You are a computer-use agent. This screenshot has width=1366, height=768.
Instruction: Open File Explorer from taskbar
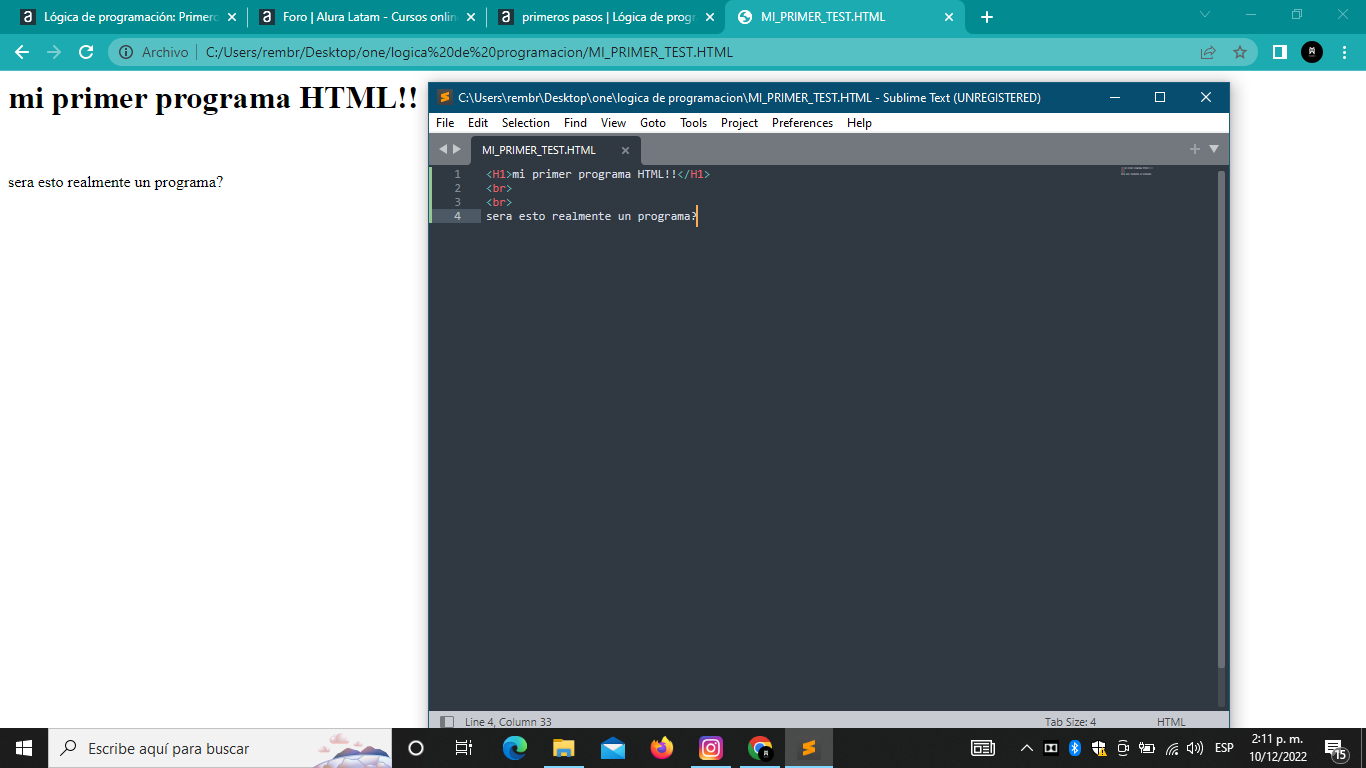coord(564,748)
